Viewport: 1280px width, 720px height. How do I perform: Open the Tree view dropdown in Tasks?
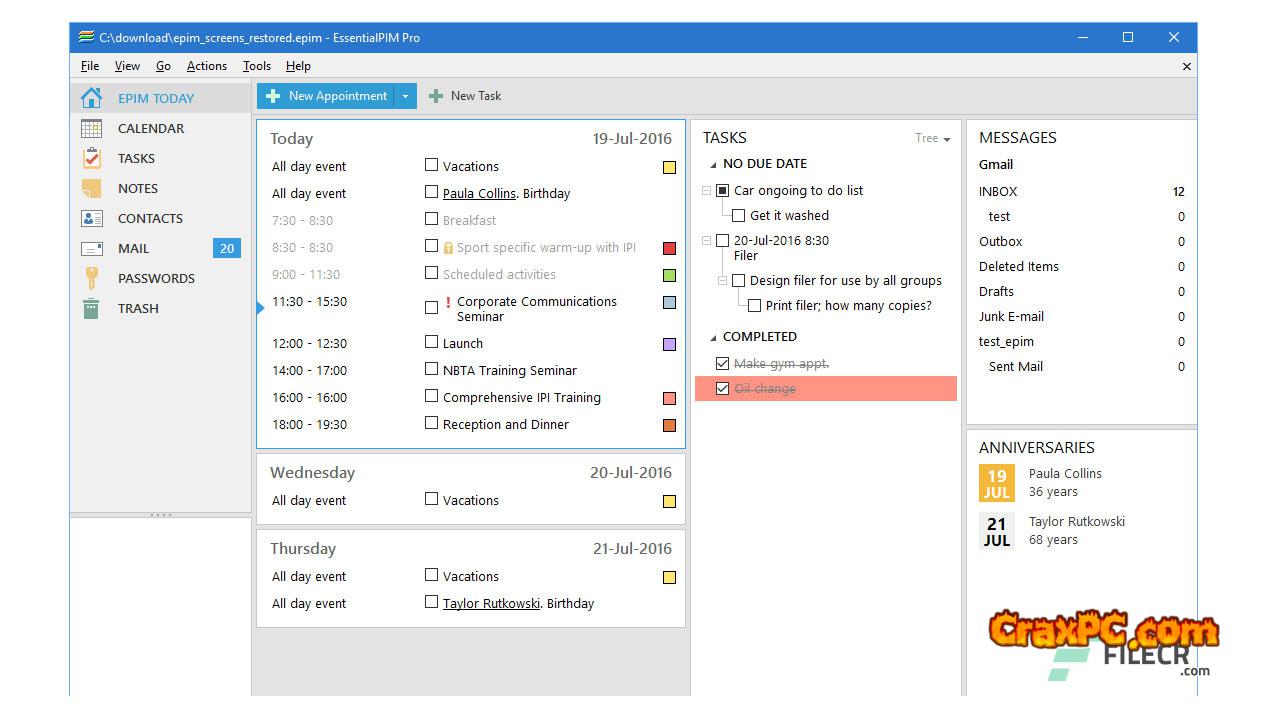932,139
